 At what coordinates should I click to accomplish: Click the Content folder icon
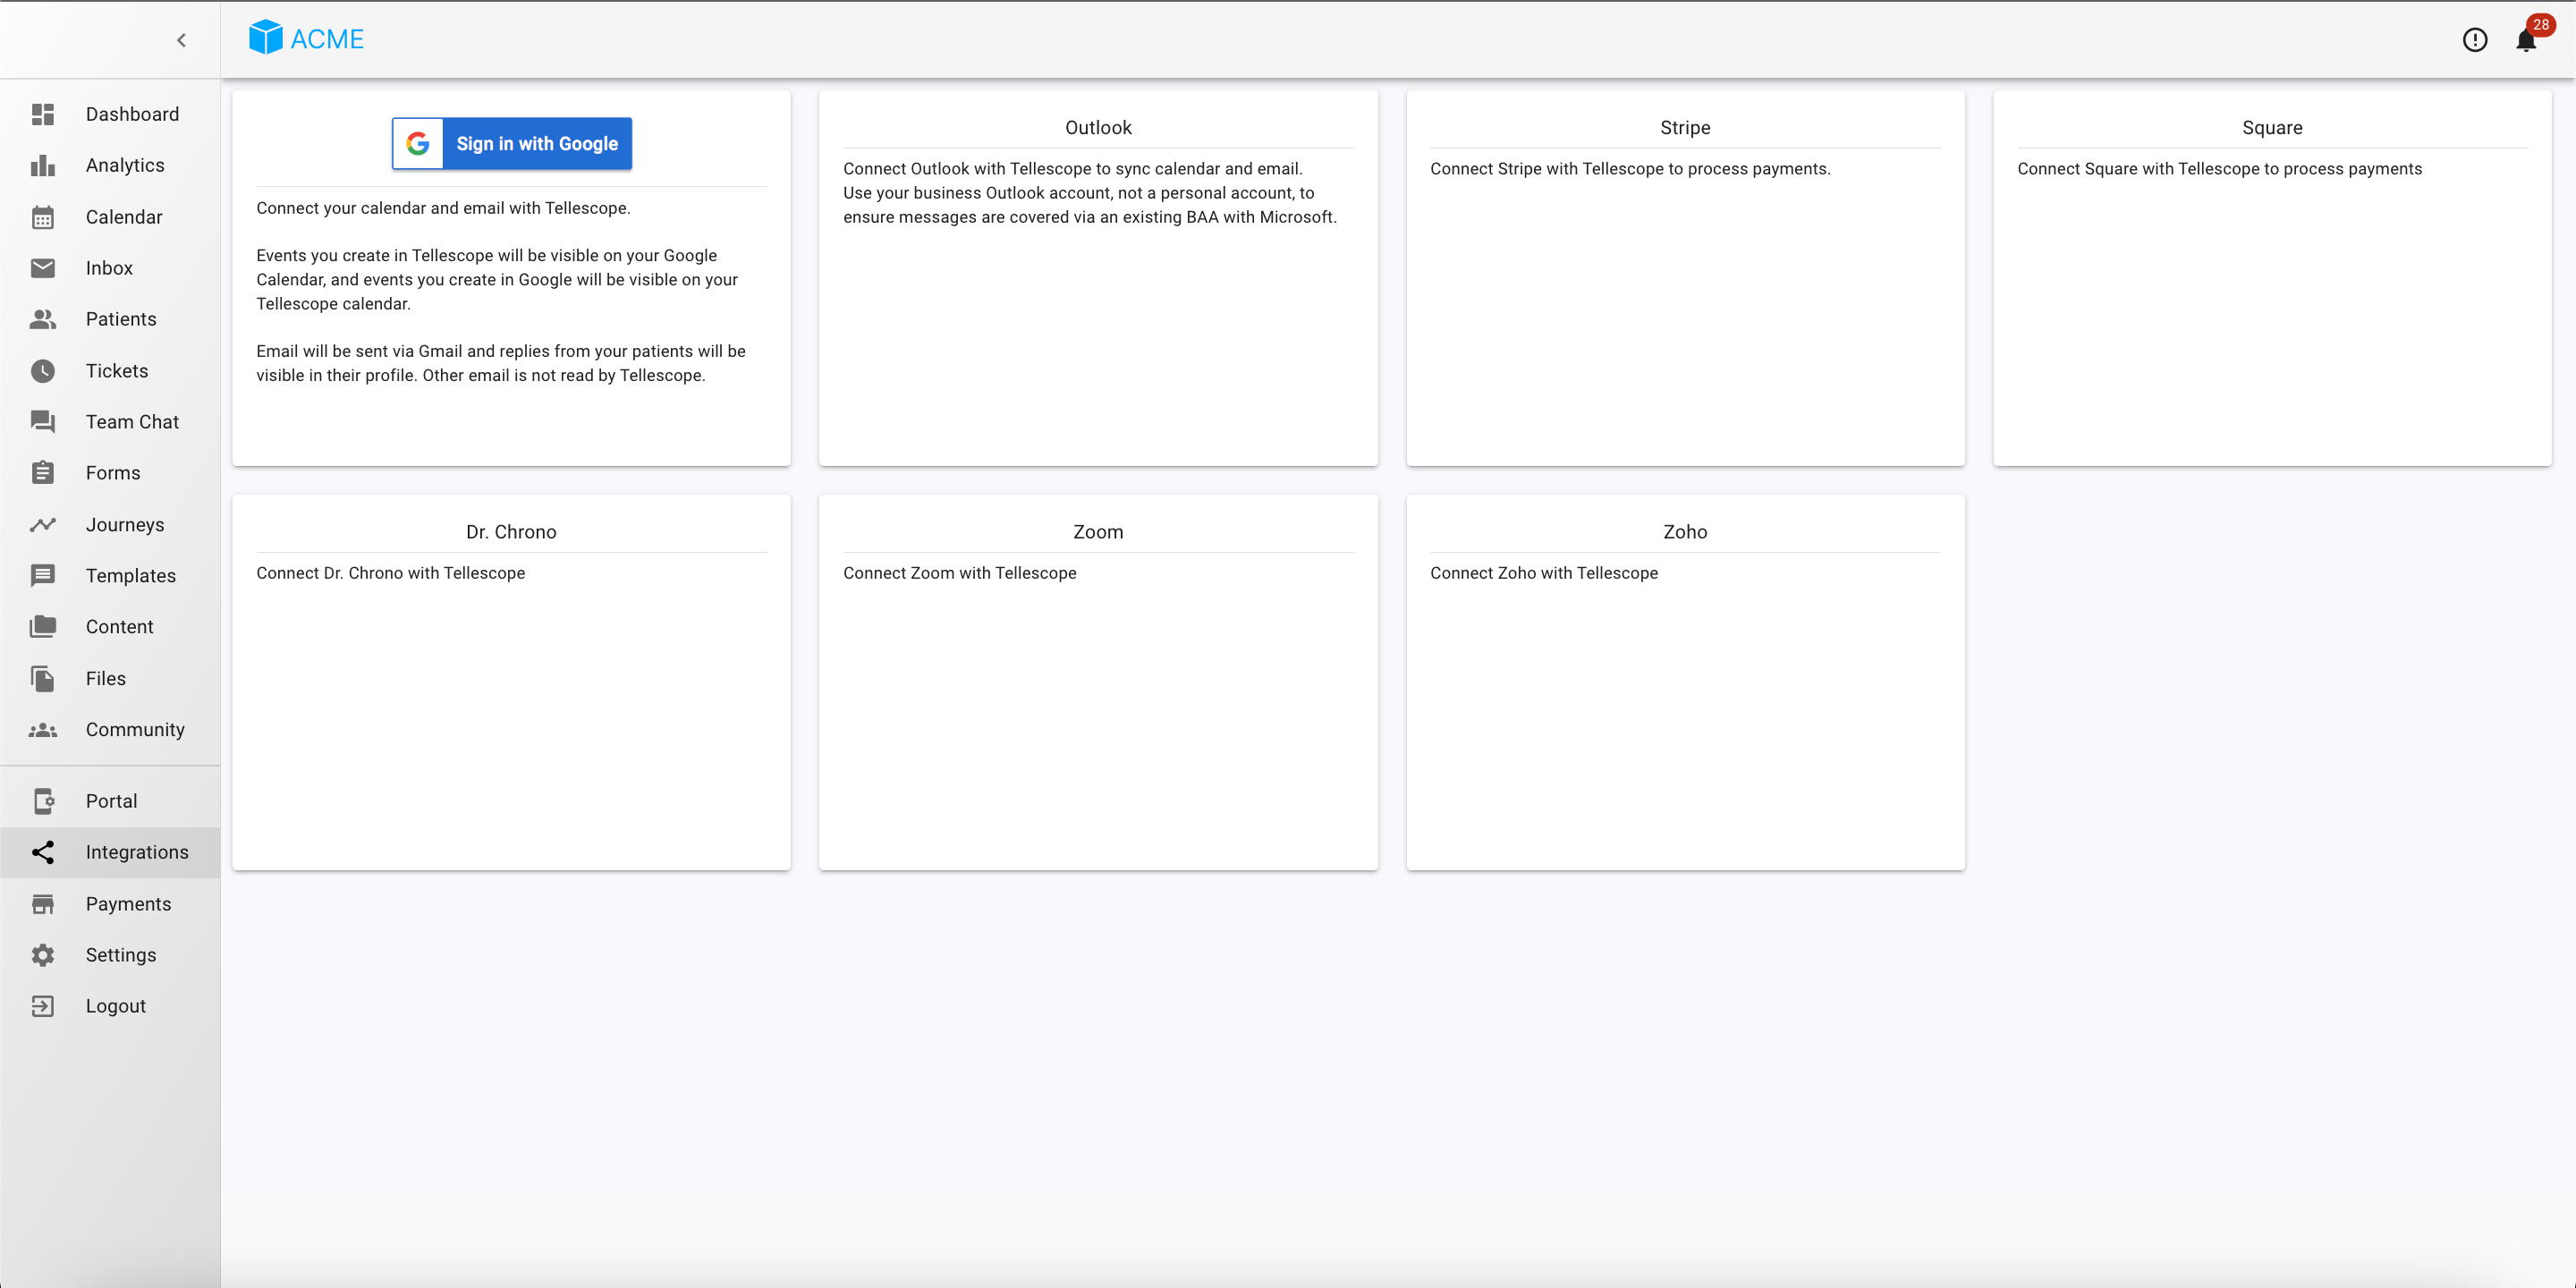(43, 627)
